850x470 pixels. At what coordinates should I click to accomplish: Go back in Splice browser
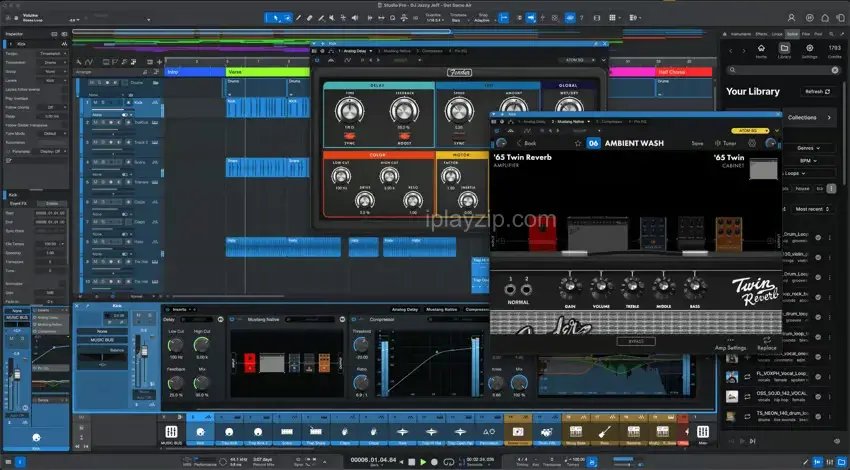(730, 51)
